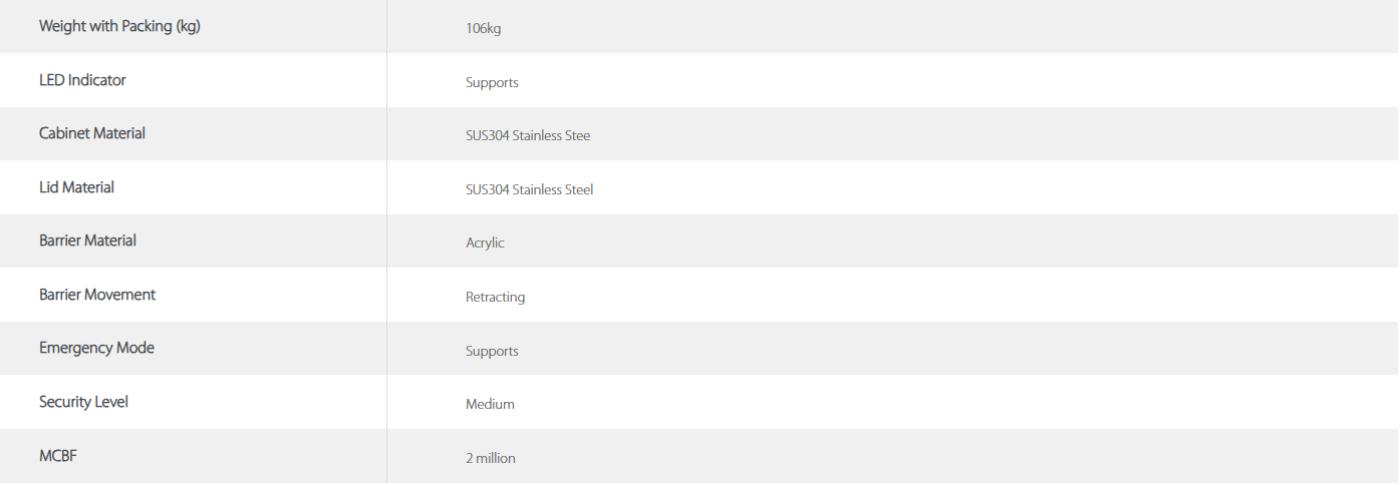Click the Cabinet Material label

tap(92, 134)
